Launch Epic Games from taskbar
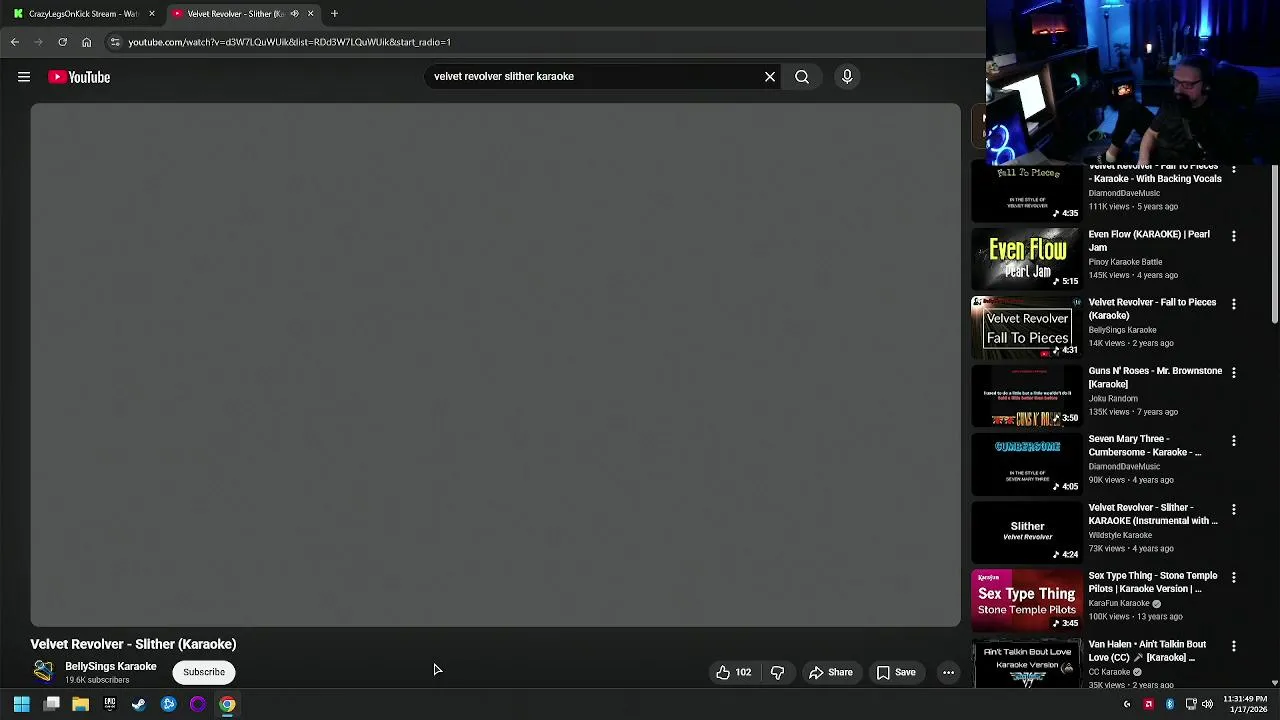1280x720 pixels. pos(110,705)
